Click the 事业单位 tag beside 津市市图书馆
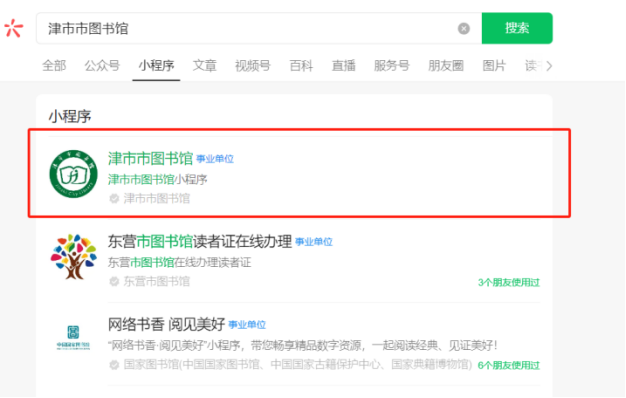This screenshot has height=398, width=626. tap(215, 159)
